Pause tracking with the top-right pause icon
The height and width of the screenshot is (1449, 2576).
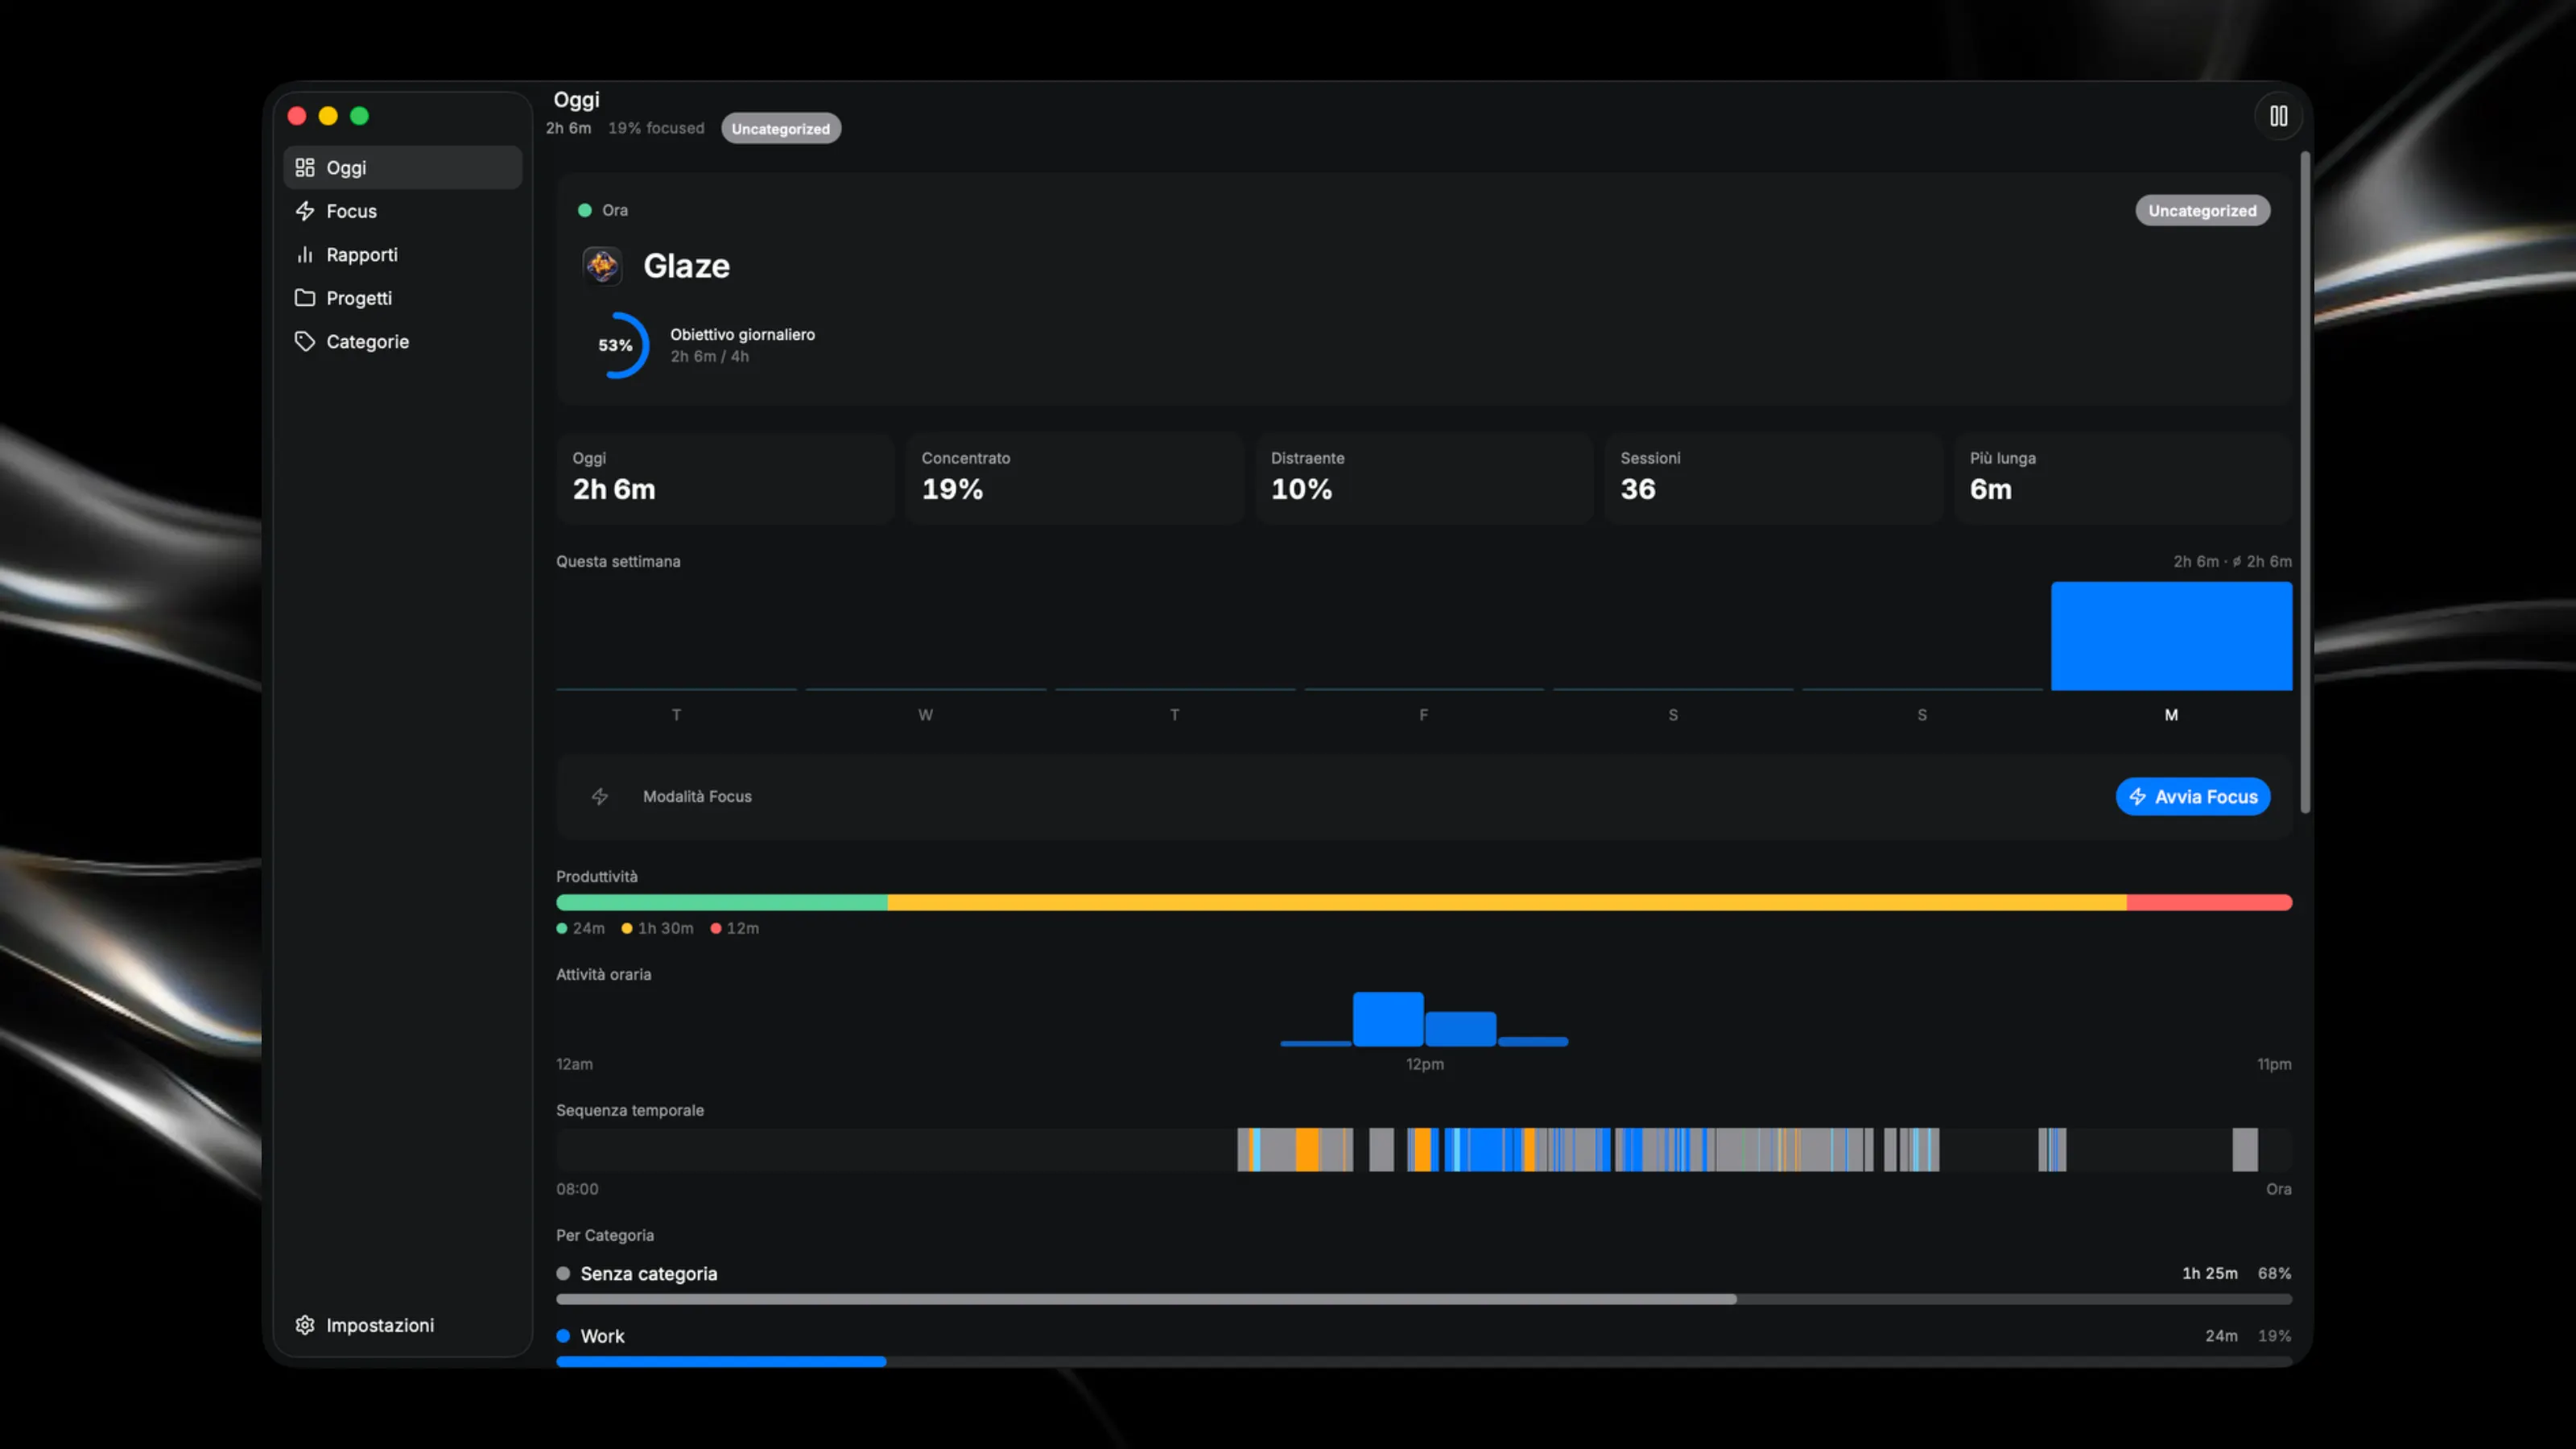[2278, 116]
